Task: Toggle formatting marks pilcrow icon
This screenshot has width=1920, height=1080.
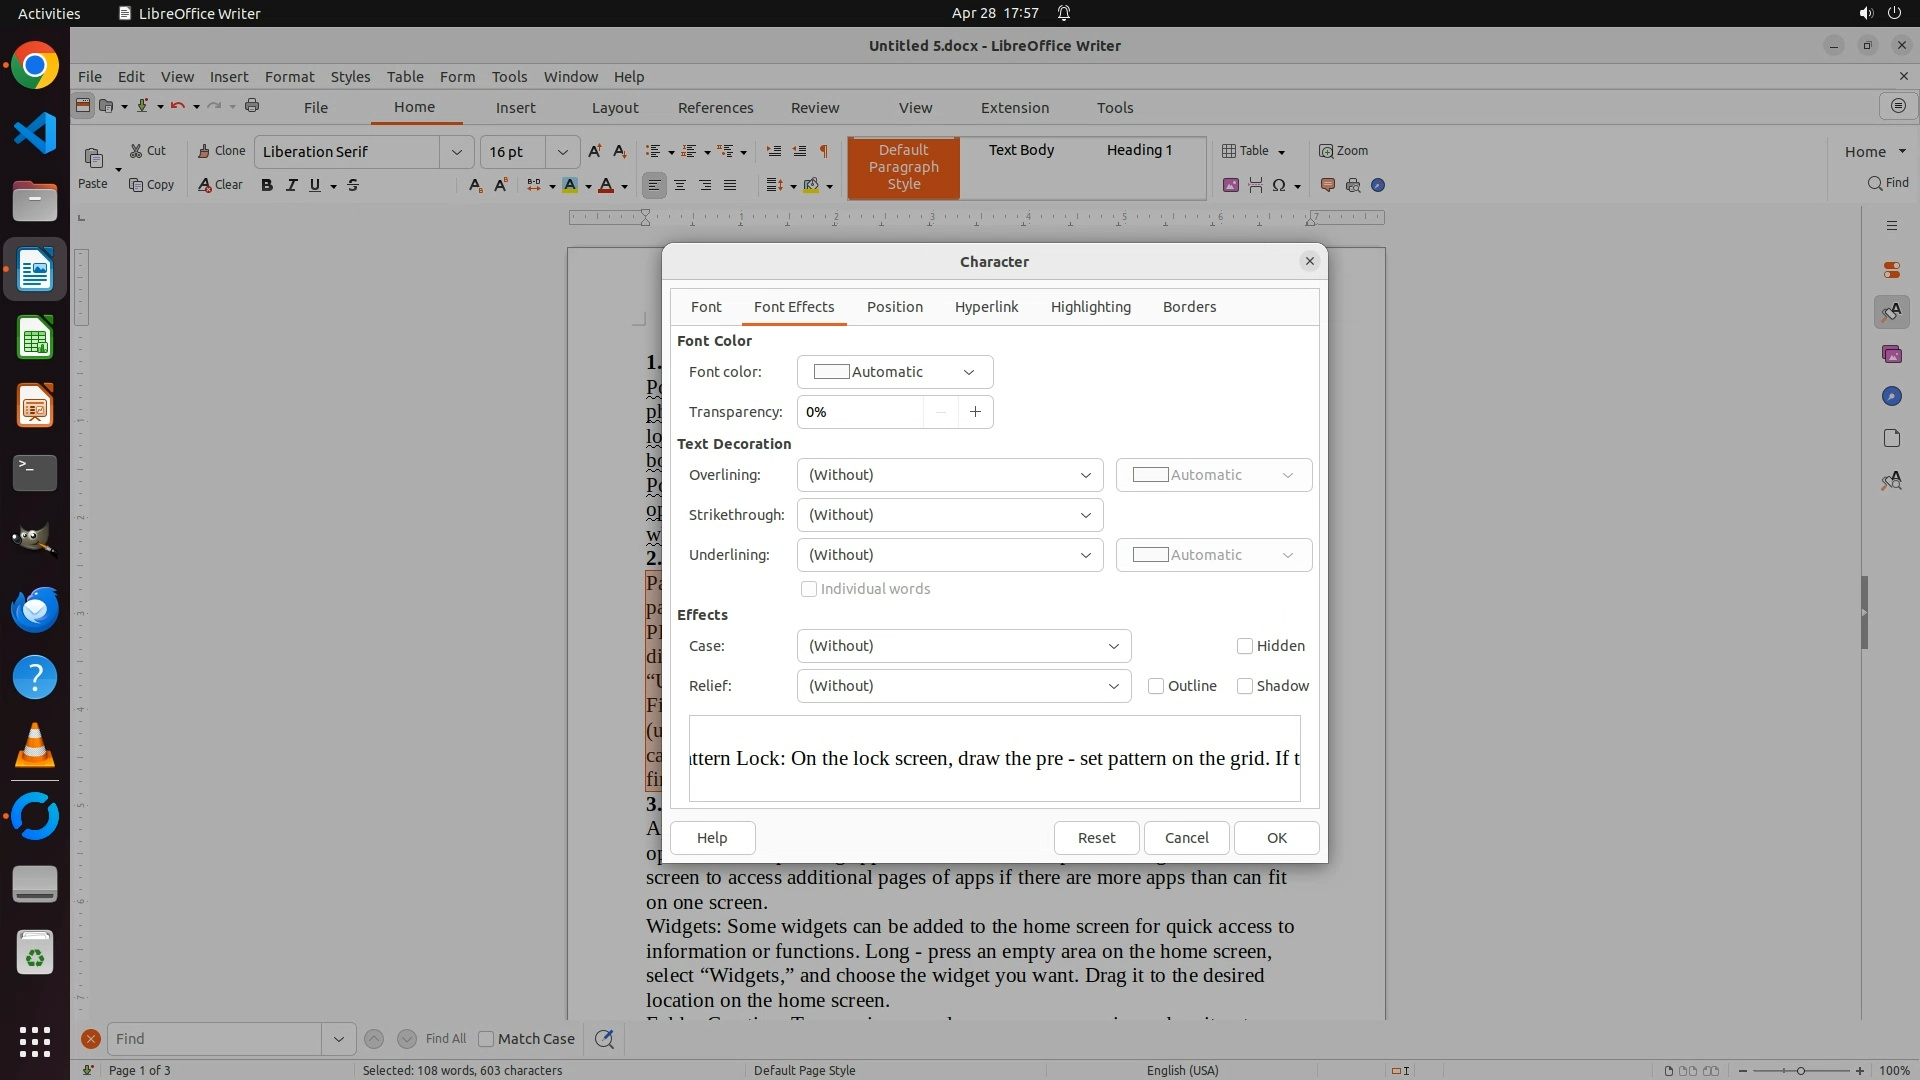Action: coord(824,151)
